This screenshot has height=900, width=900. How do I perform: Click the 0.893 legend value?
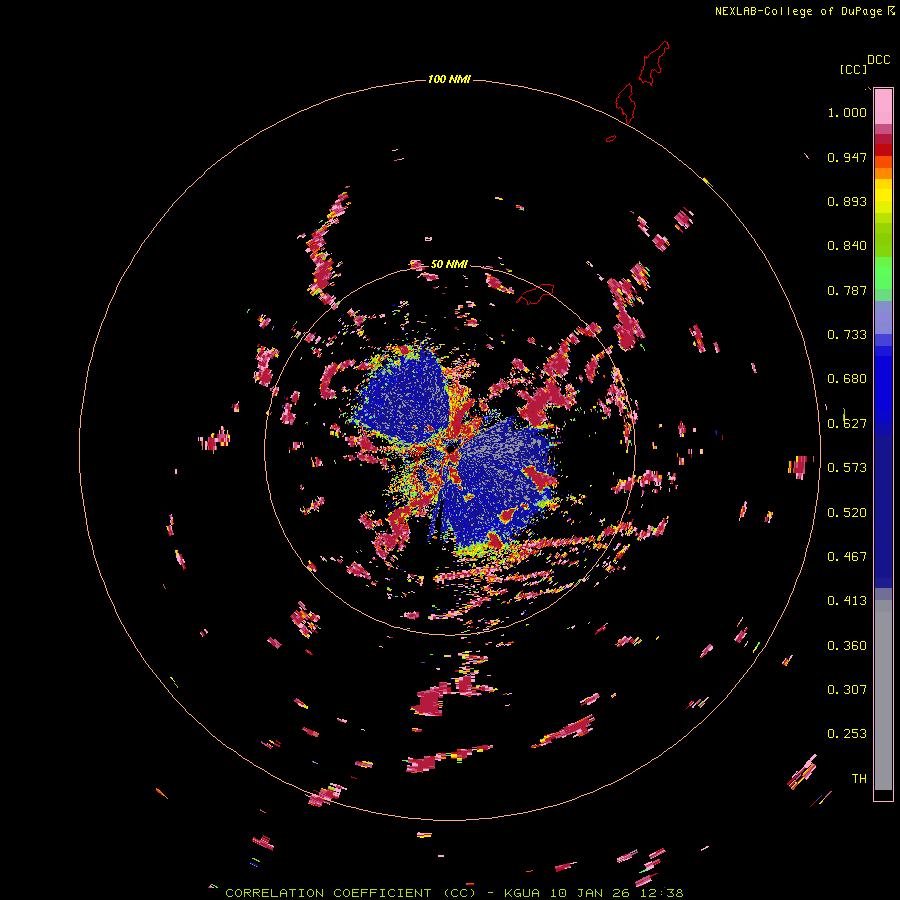pos(847,201)
